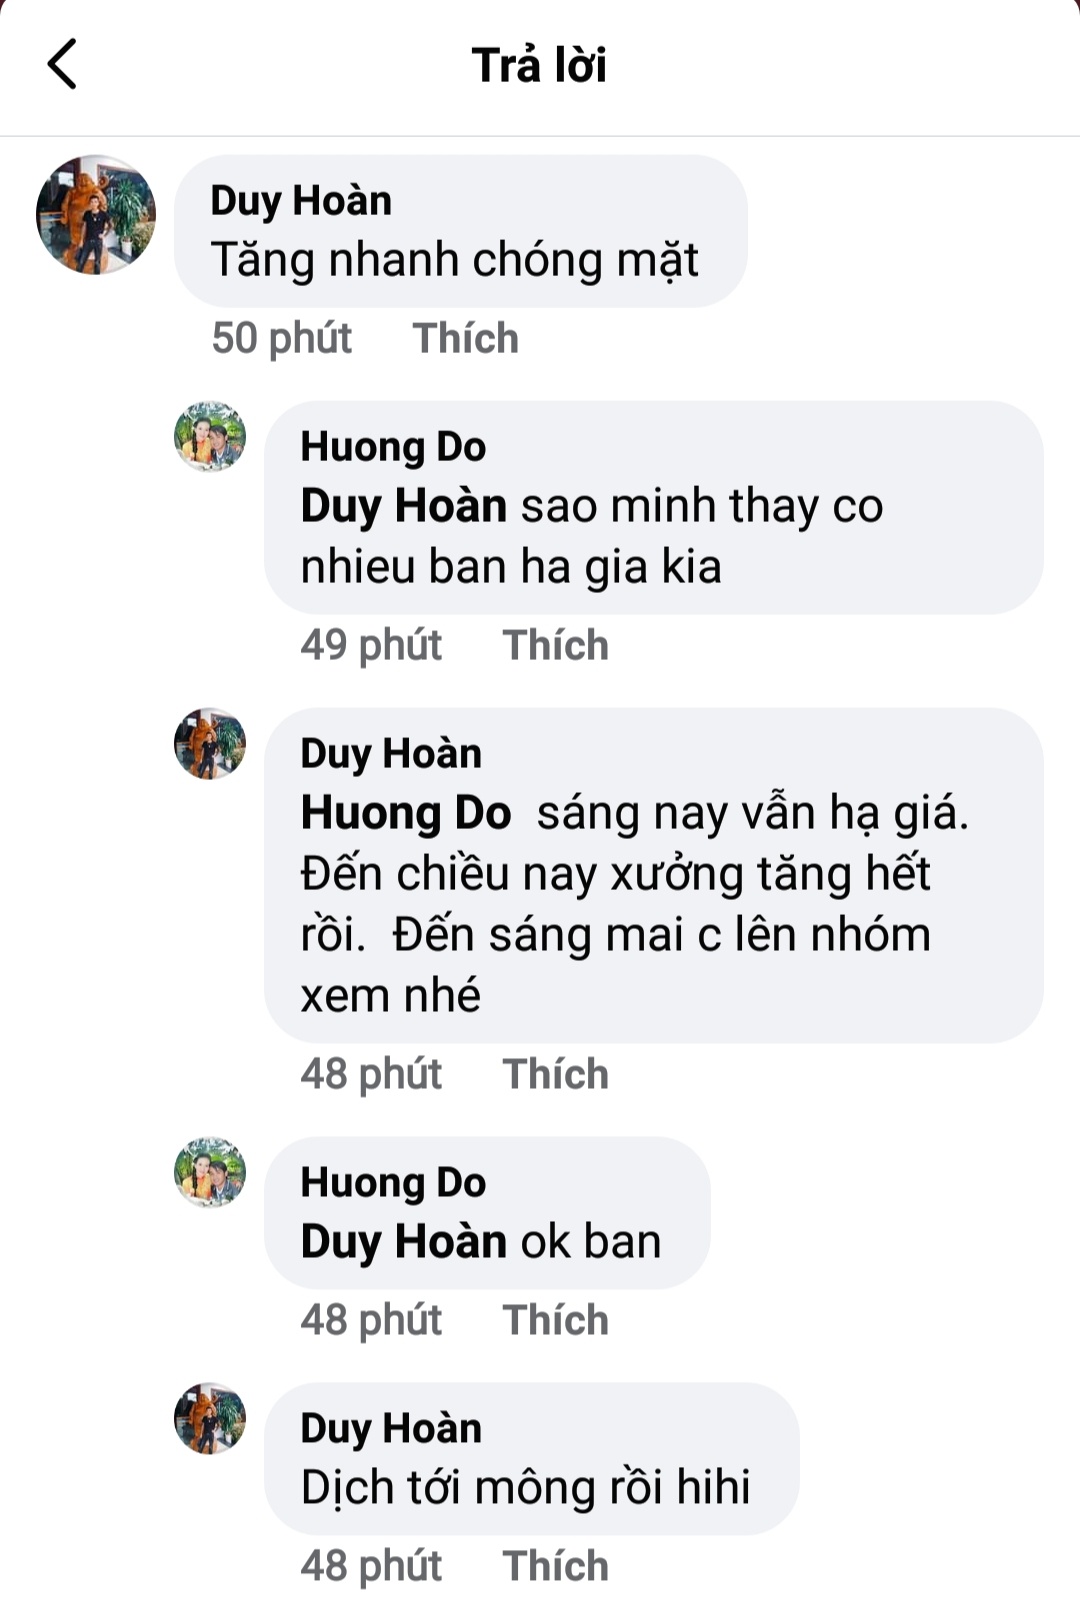The height and width of the screenshot is (1600, 1080).
Task: Tap Huong Do's avatar on first reply
Action: coord(210,437)
